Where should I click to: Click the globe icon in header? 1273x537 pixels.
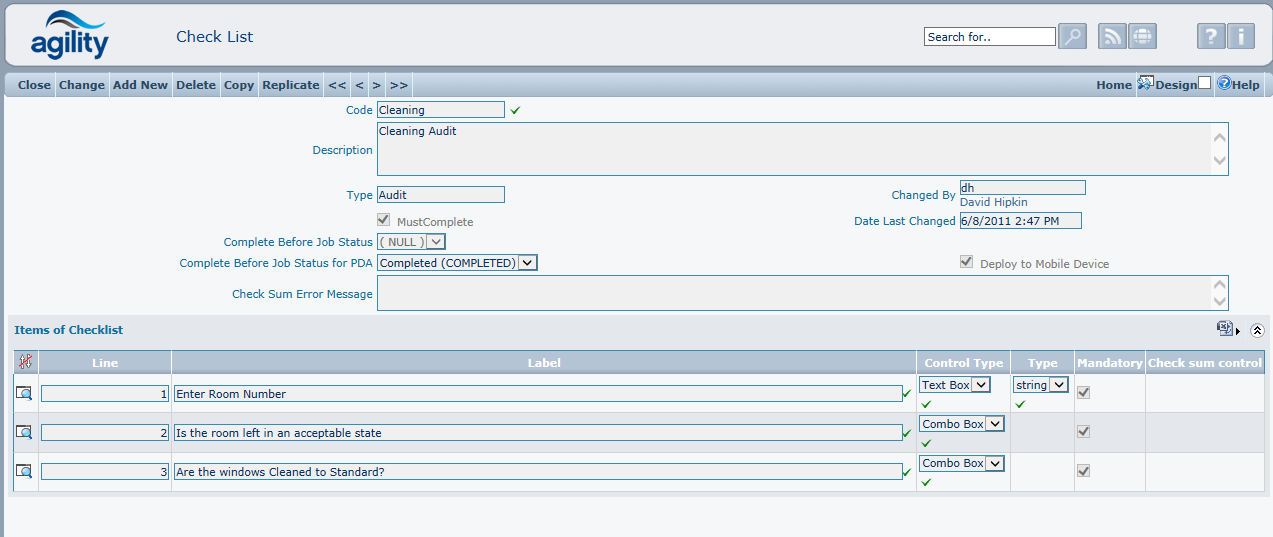[1142, 37]
